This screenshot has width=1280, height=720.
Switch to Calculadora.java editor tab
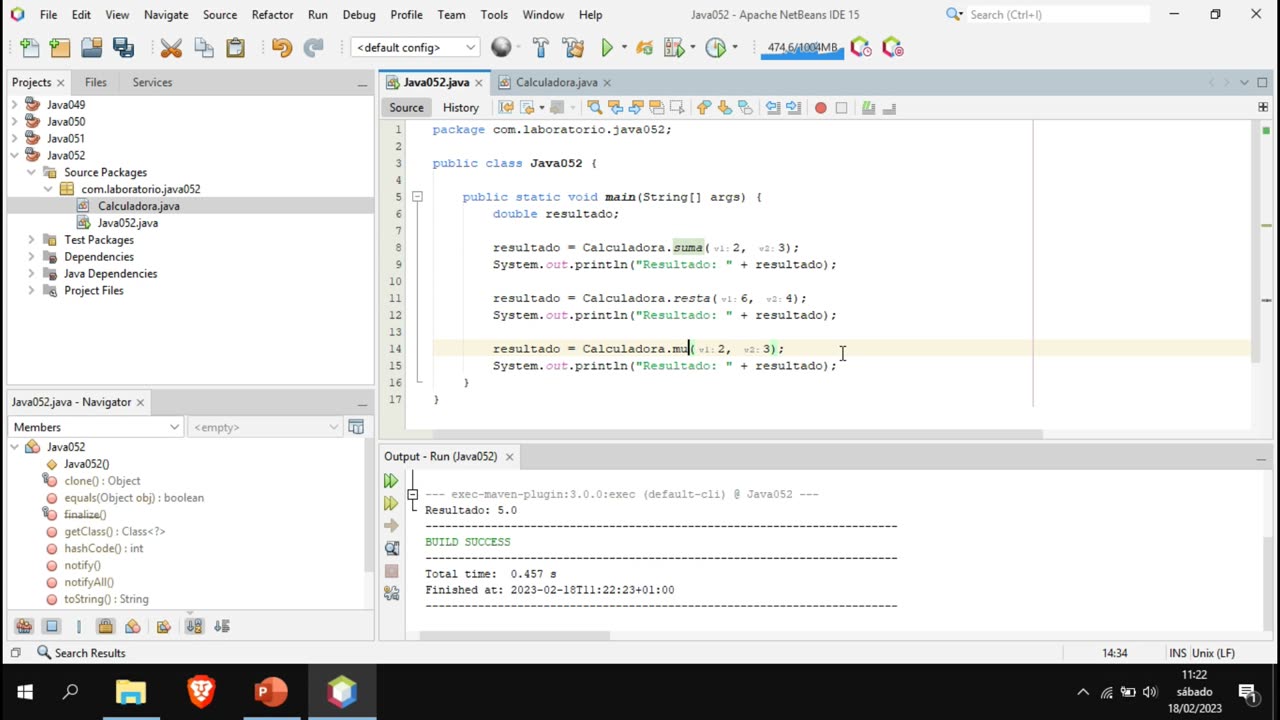556,82
